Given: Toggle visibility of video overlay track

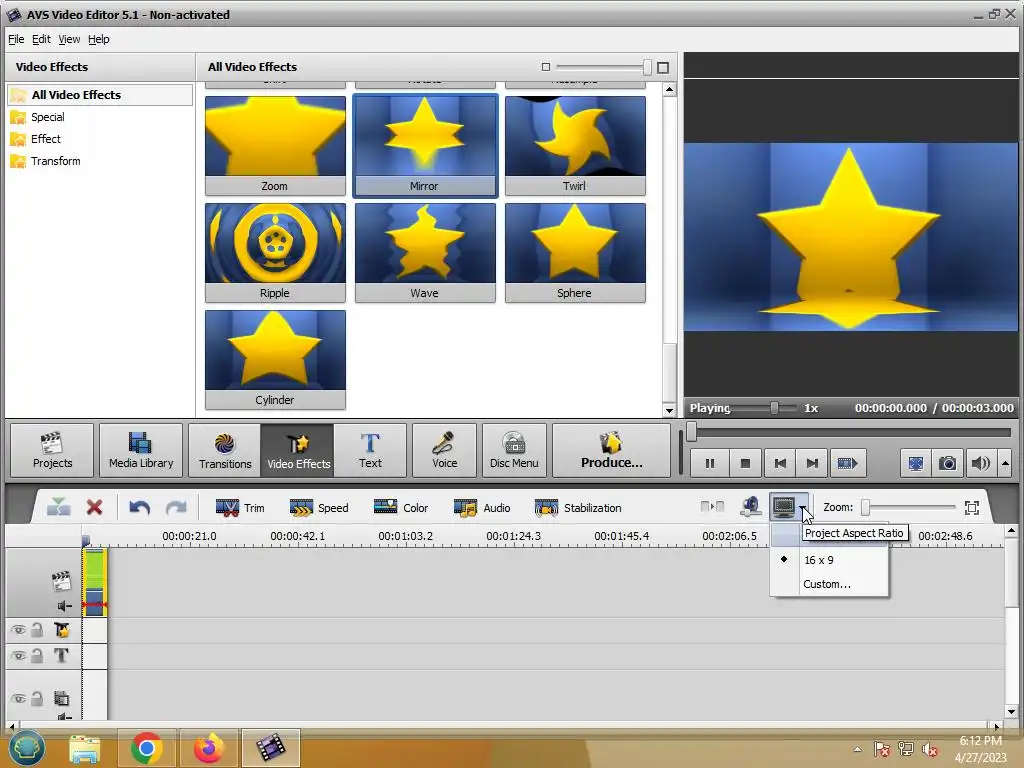Looking at the screenshot, I should tap(18, 699).
